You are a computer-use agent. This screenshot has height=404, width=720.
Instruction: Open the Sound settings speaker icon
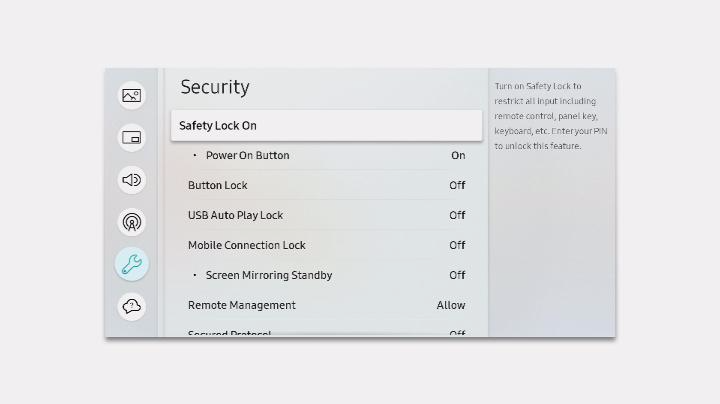132,180
